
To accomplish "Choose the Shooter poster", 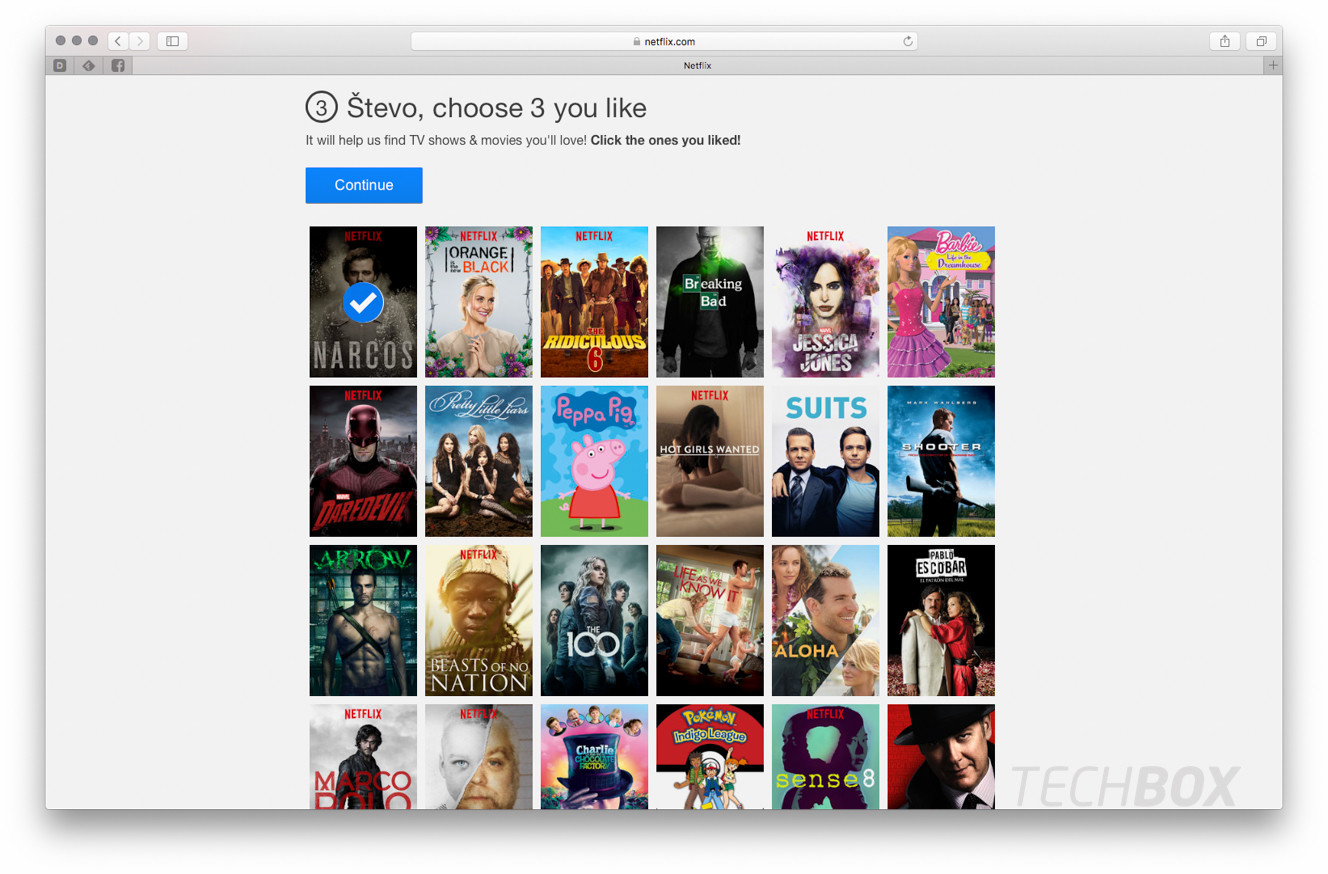I will pos(941,461).
